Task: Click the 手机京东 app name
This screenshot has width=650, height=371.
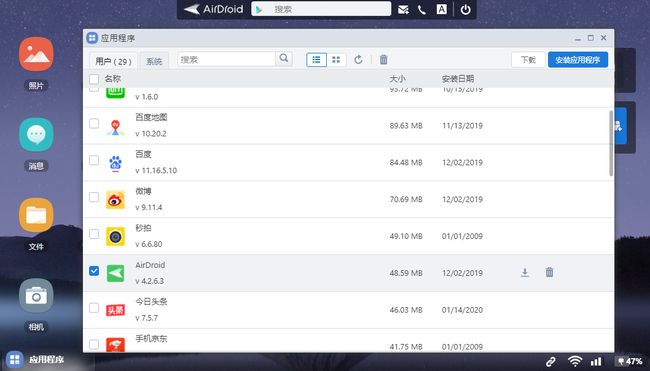Action: (x=151, y=339)
